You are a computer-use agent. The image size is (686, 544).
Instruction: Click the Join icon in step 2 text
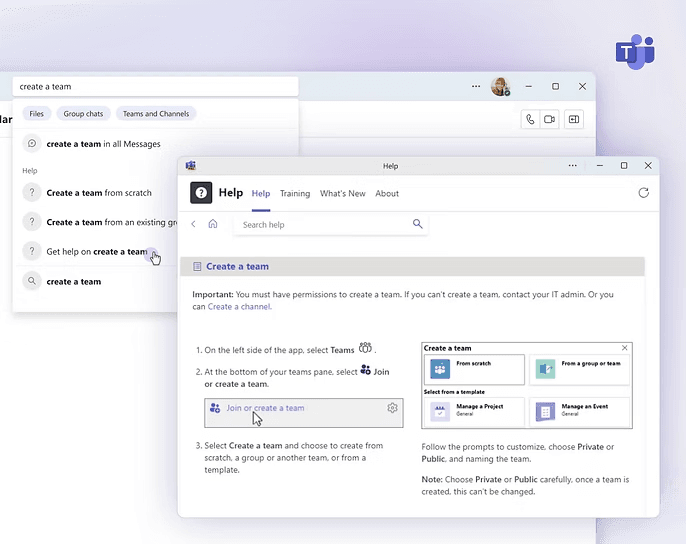coord(365,370)
